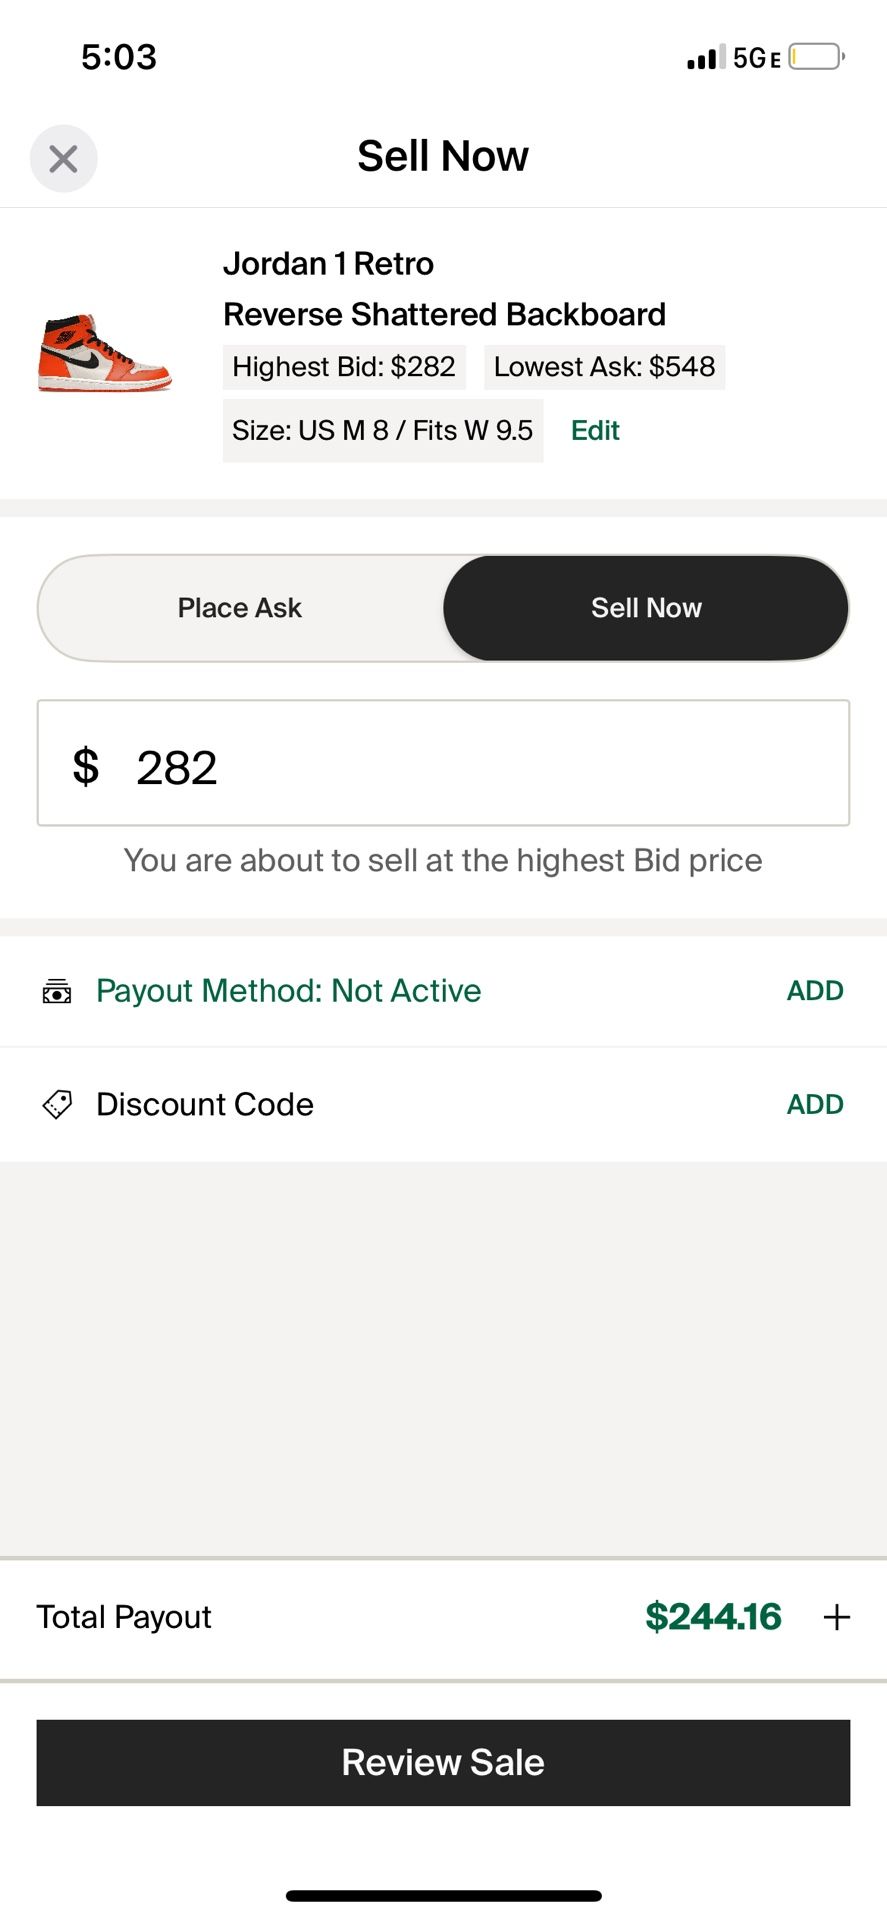Select the Sell Now toggle option
Viewport: 887px width, 1920px height.
tap(646, 608)
